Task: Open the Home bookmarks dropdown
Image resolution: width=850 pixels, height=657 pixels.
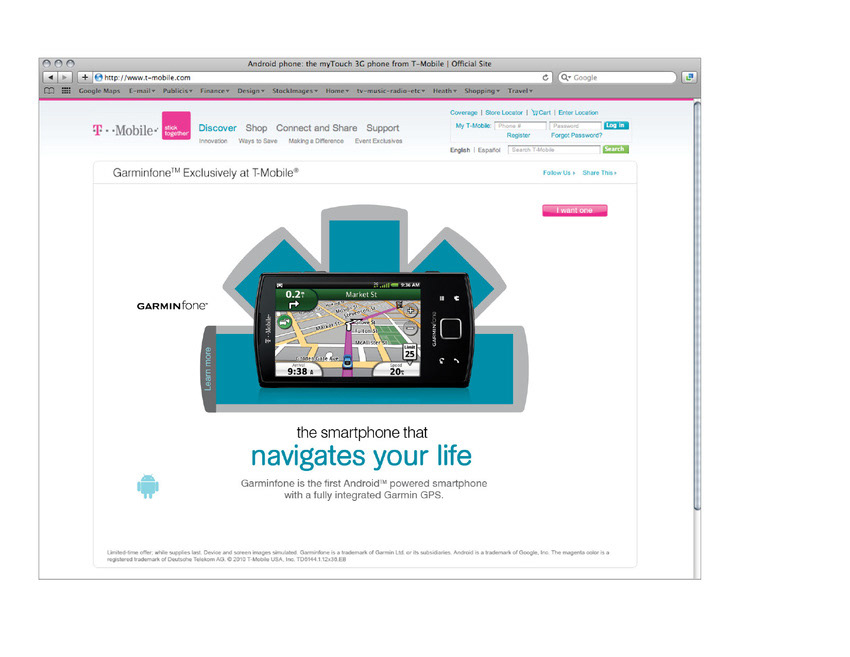Action: 337,91
